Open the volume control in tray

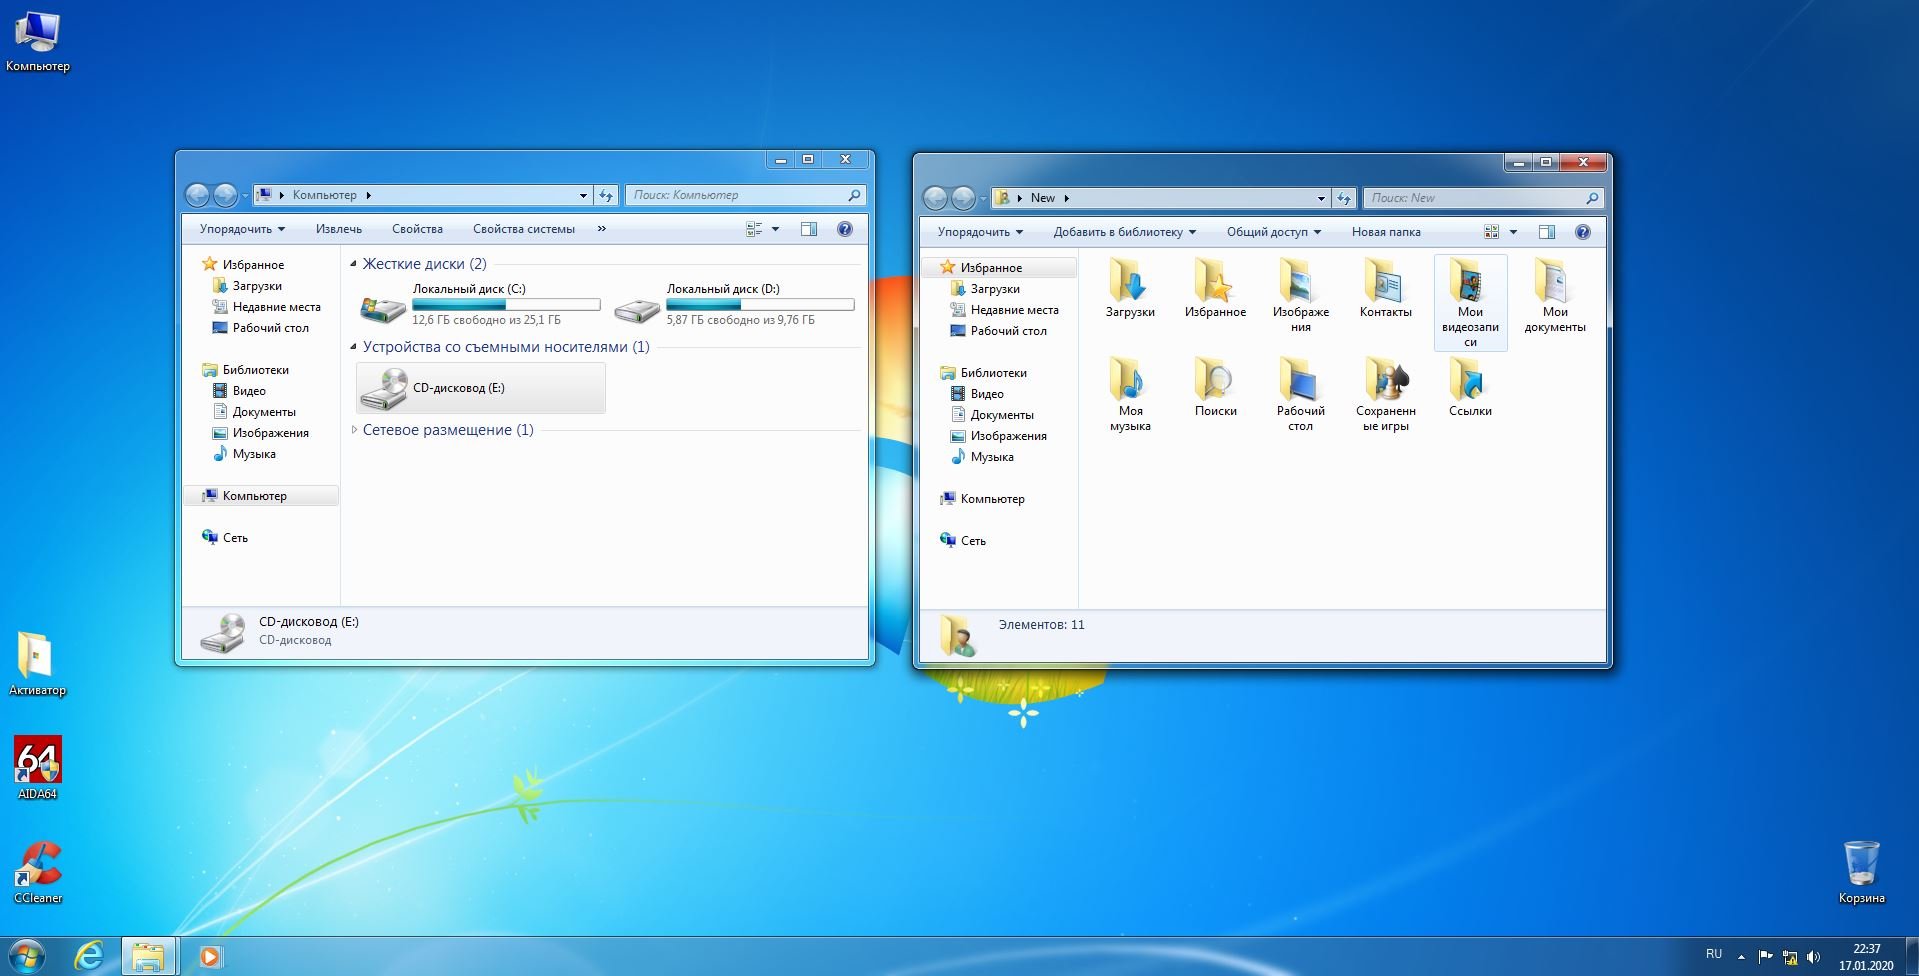1813,958
